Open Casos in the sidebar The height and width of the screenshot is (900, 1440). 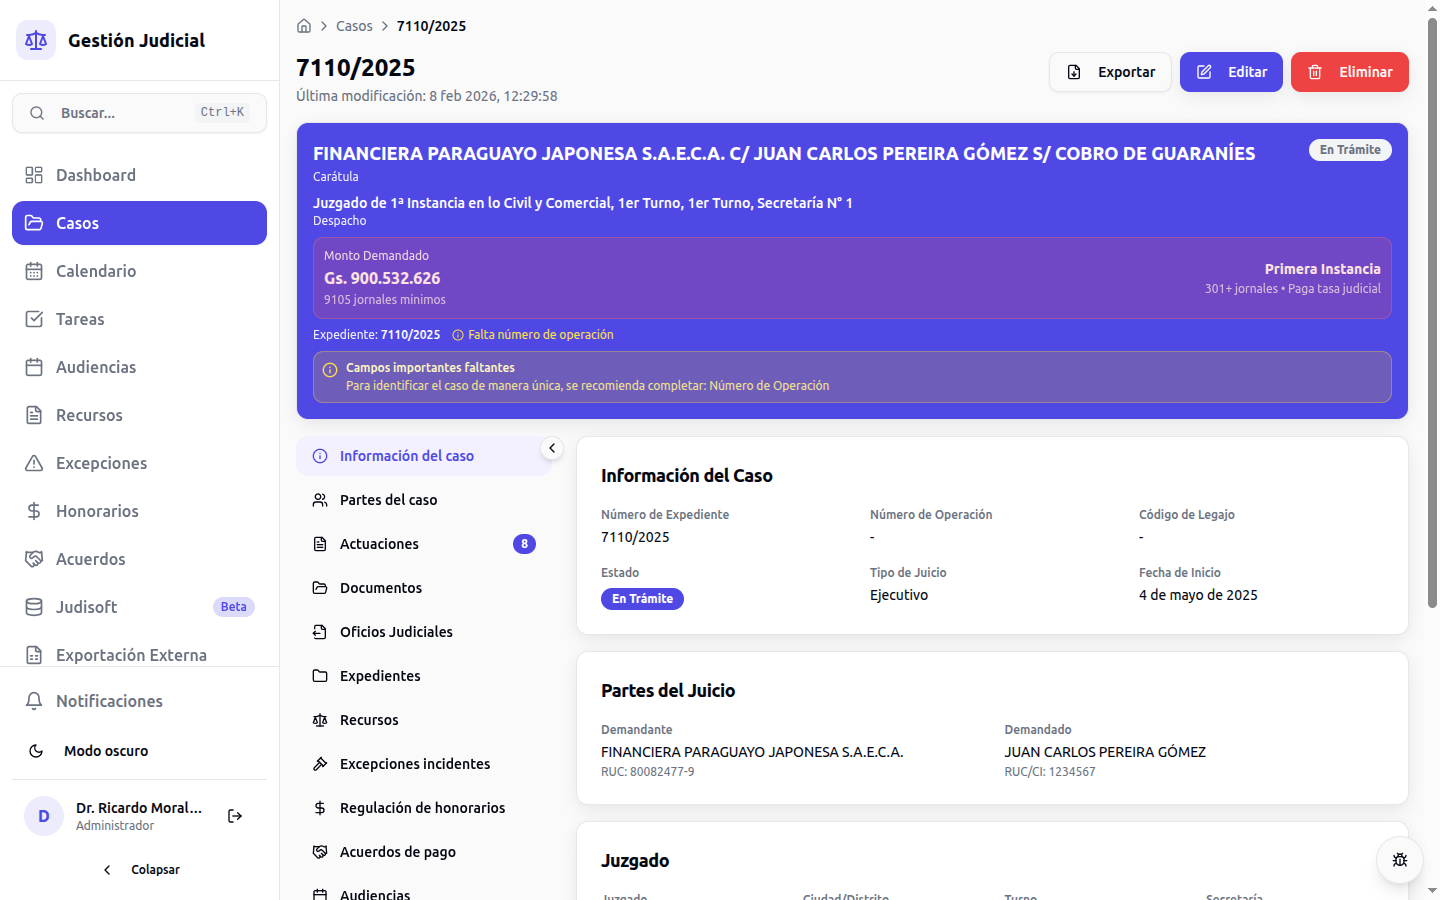pyautogui.click(x=139, y=223)
